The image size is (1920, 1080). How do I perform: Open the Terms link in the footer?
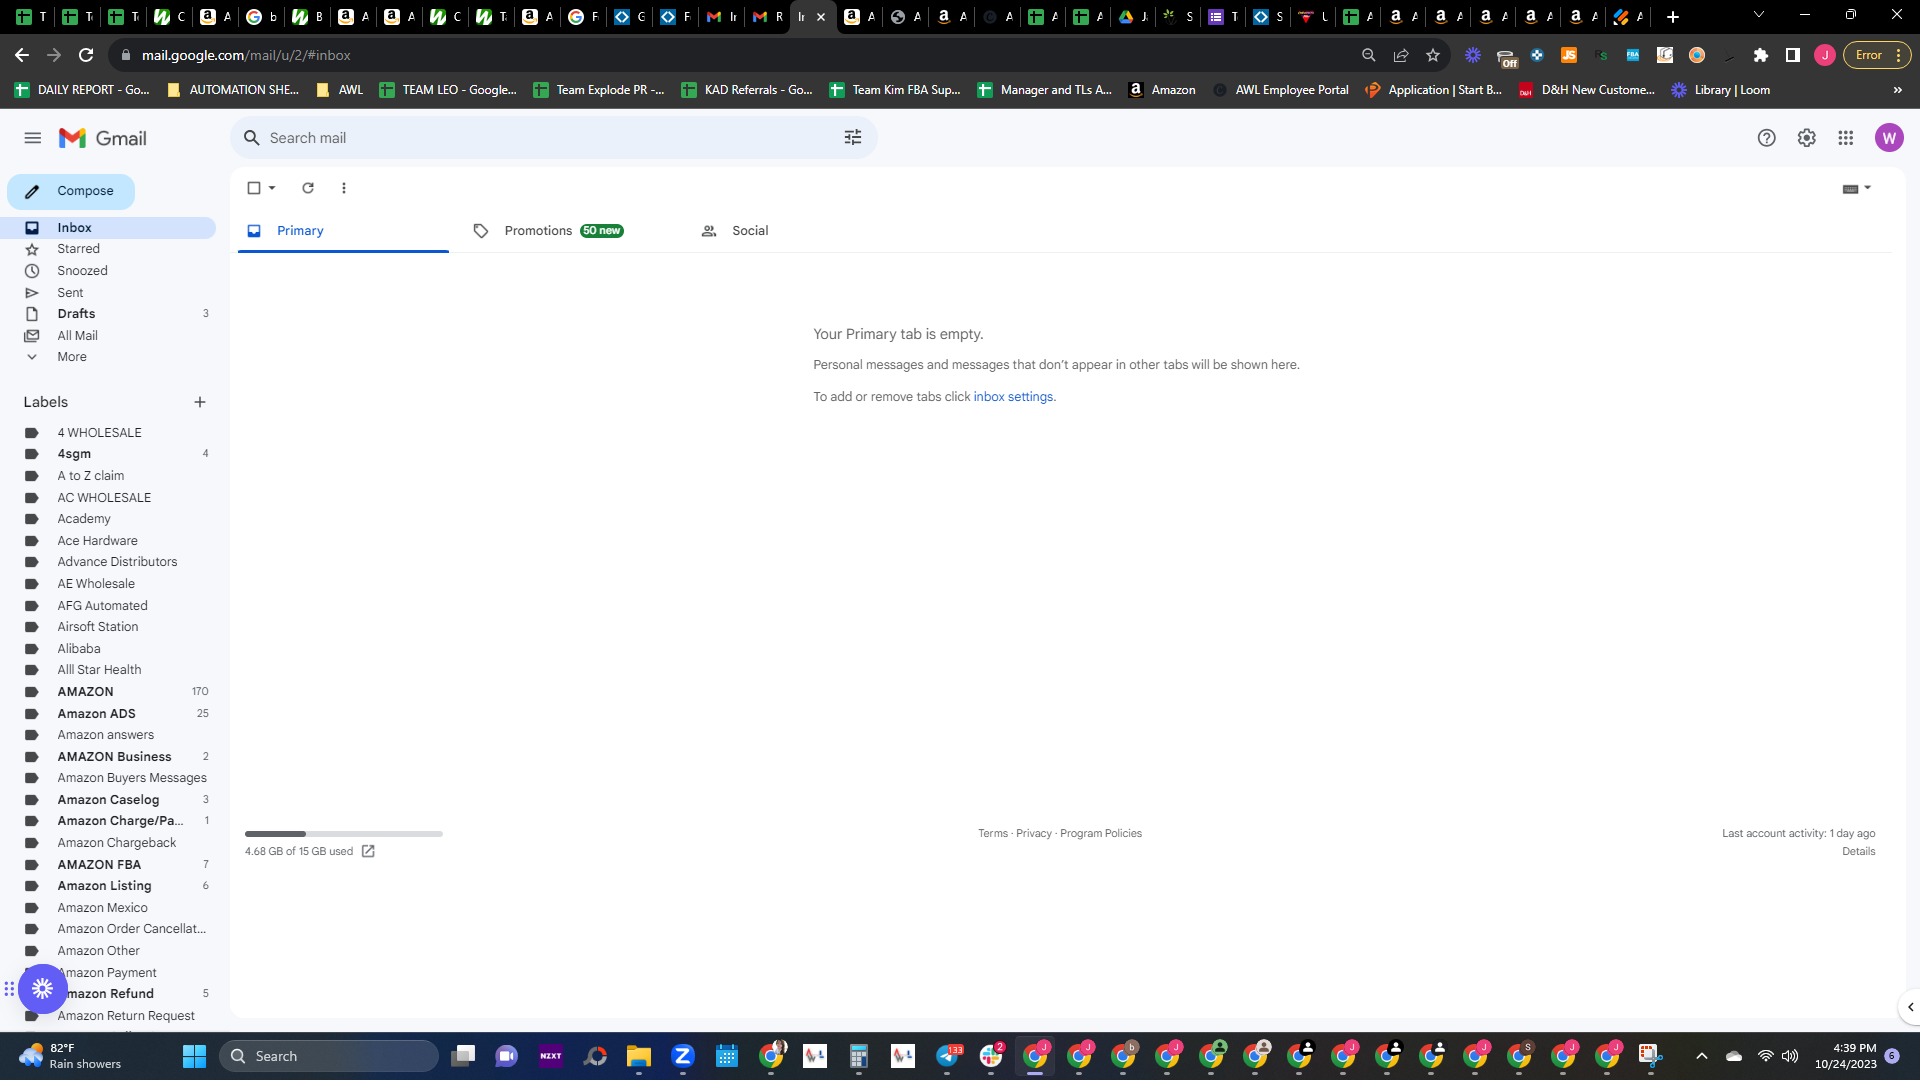pos(993,833)
